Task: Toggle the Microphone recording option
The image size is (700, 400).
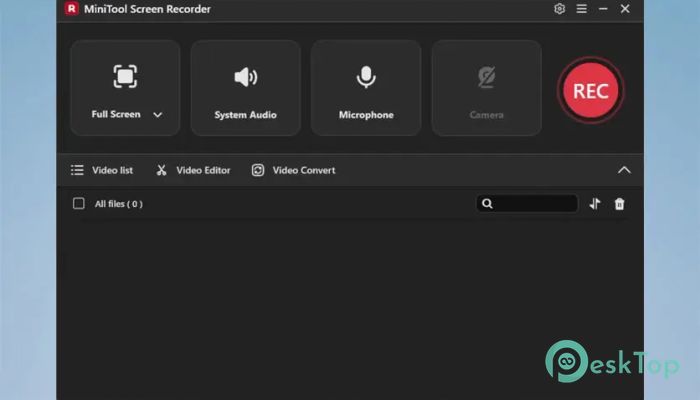Action: [x=366, y=88]
